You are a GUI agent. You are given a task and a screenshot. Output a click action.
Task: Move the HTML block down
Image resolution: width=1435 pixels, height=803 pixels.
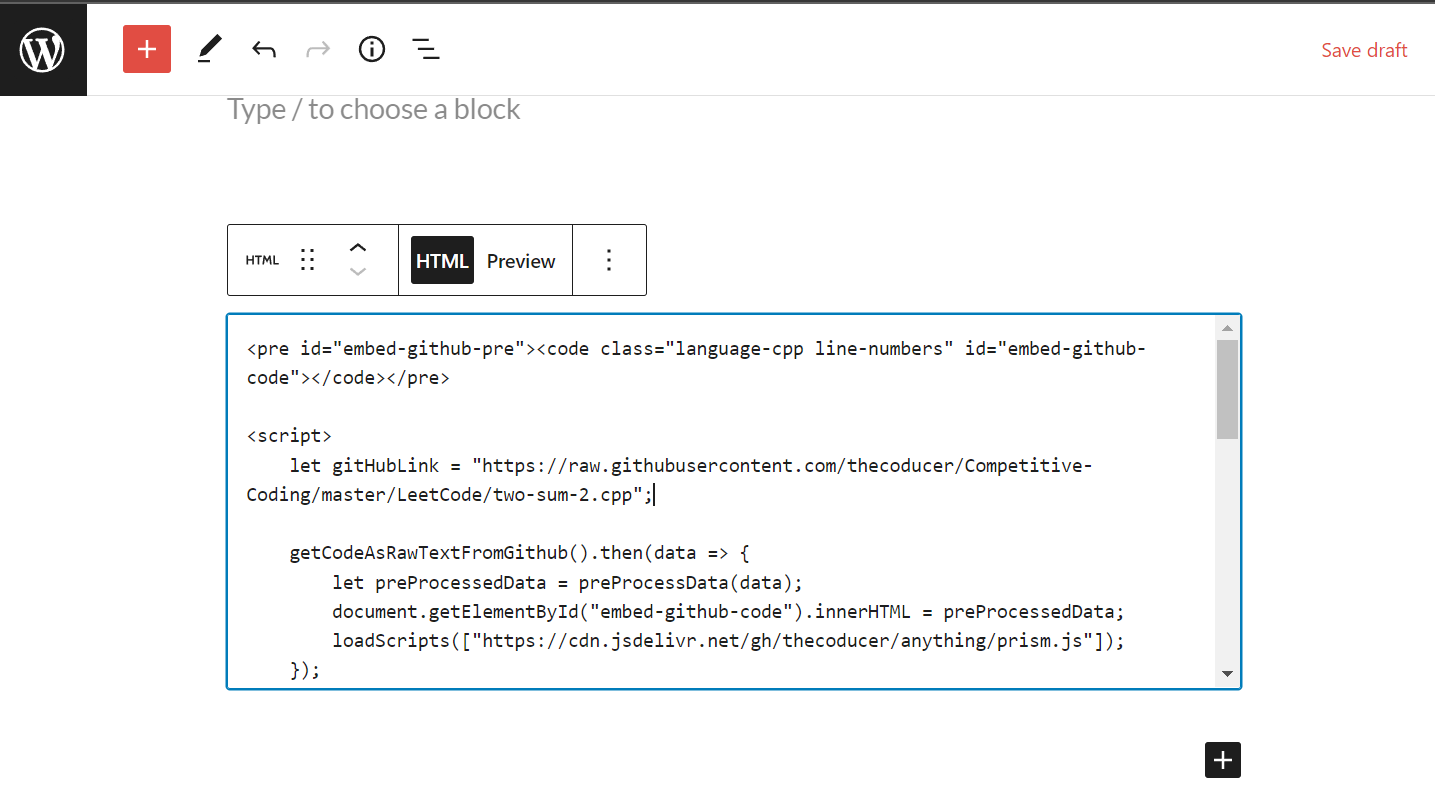358,272
